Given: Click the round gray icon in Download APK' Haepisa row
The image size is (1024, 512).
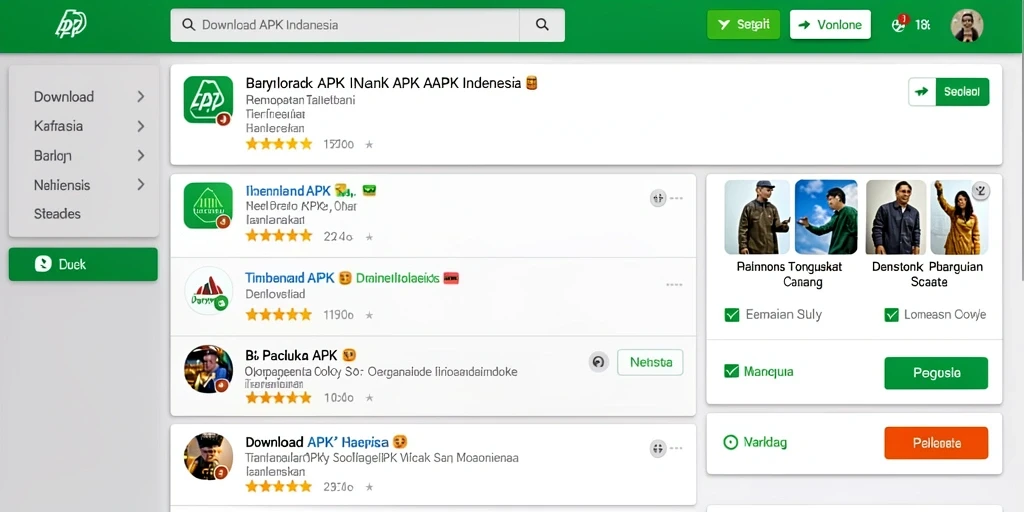Looking at the screenshot, I should pos(658,449).
